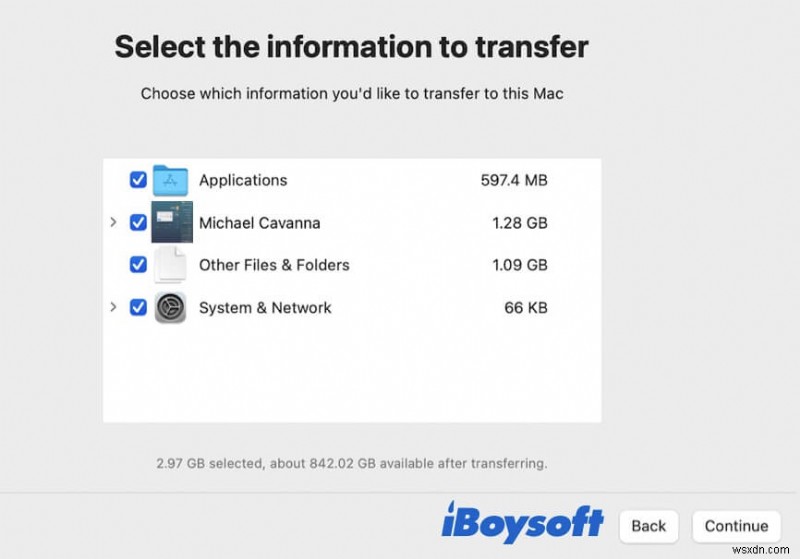This screenshot has width=800, height=559.
Task: Select the System & Network row label
Action: [265, 308]
